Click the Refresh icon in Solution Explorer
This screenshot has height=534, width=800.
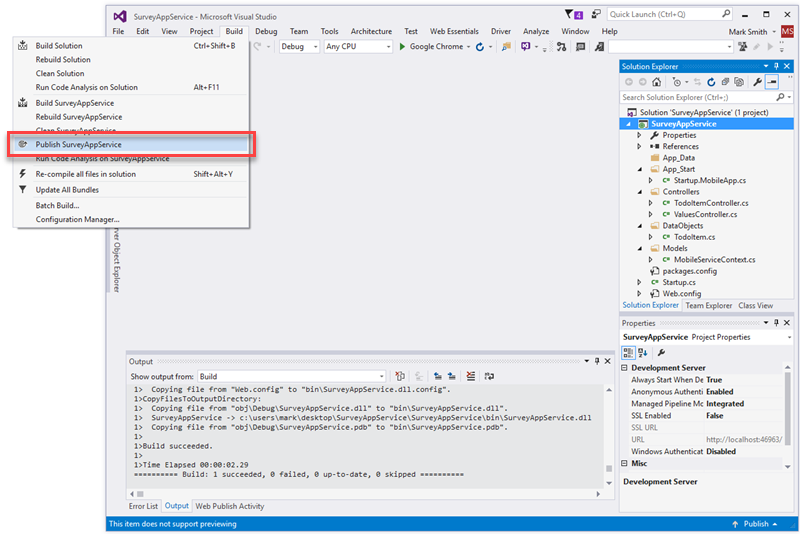click(711, 82)
